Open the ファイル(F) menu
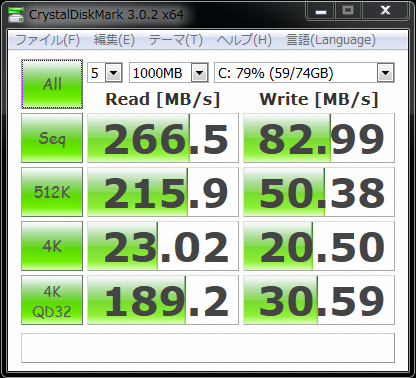 click(x=48, y=40)
